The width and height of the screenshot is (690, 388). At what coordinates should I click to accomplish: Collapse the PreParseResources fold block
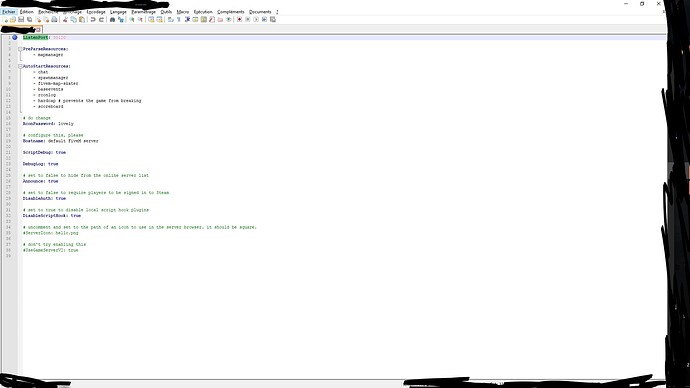pyautogui.click(x=20, y=49)
